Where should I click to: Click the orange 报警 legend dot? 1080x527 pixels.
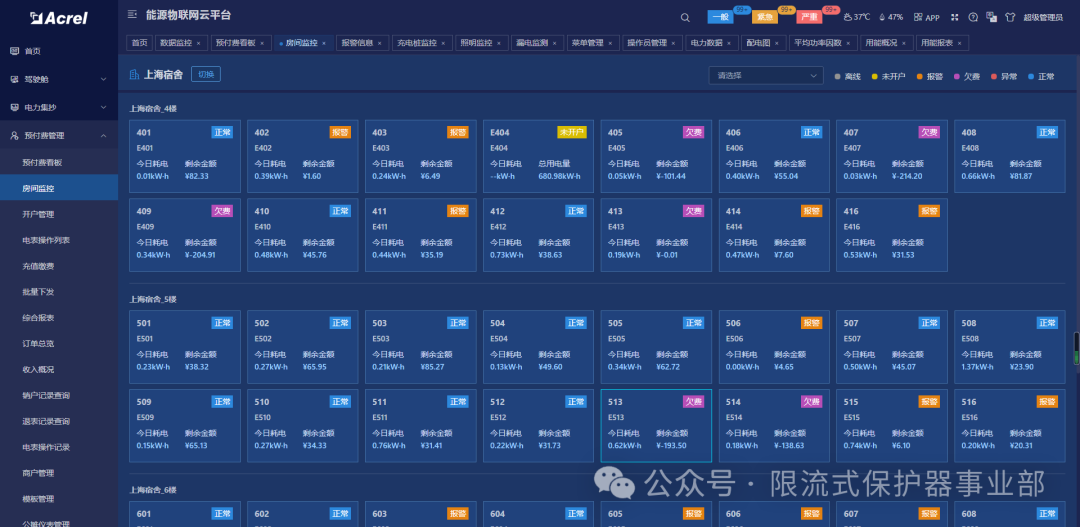point(920,76)
